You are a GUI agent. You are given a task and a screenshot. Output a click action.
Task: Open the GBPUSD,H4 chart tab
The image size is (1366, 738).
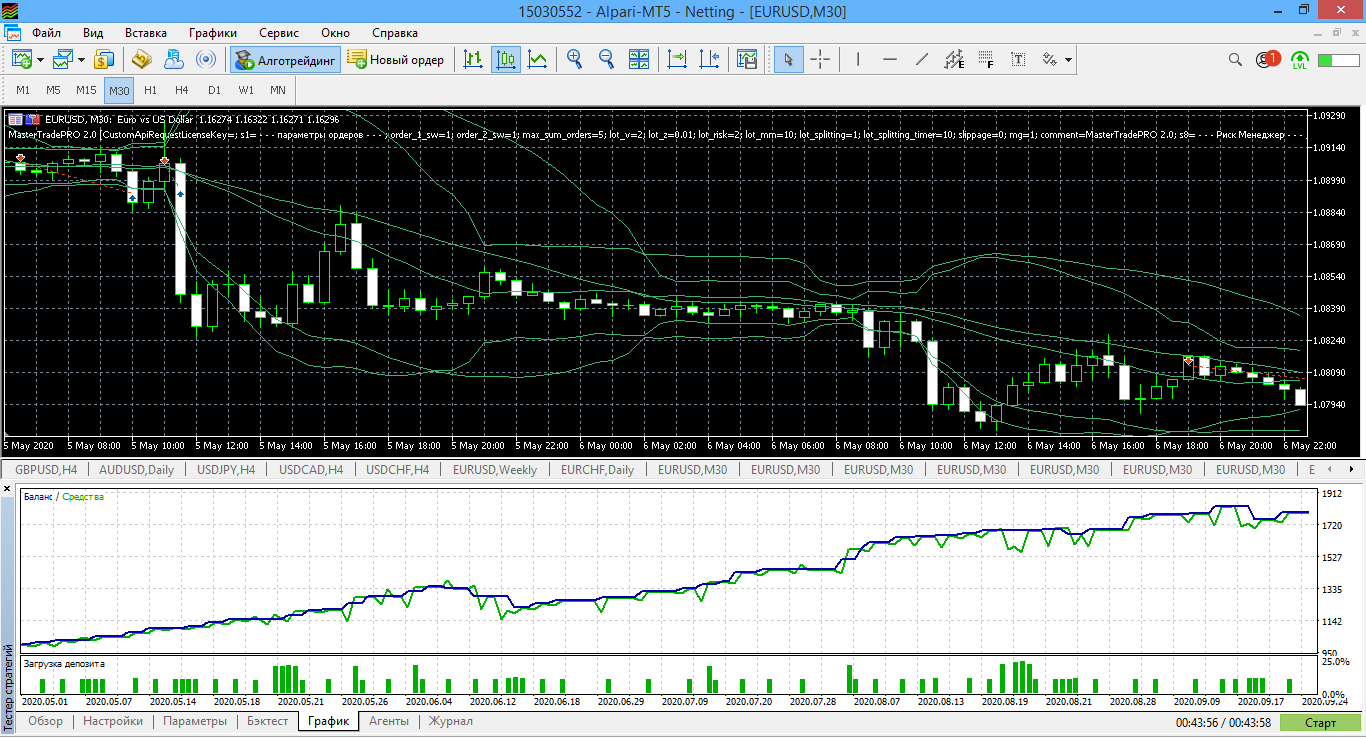pos(47,470)
